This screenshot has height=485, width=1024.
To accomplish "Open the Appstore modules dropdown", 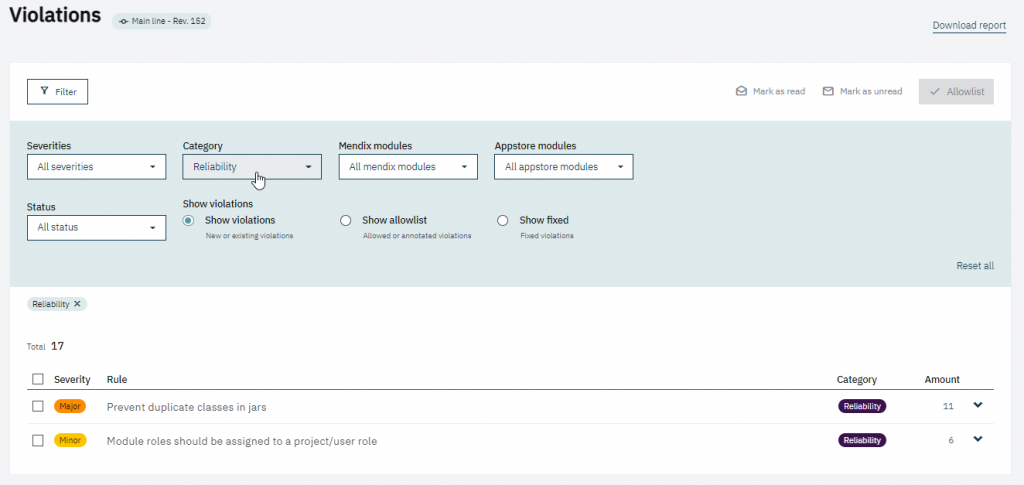I will [564, 167].
